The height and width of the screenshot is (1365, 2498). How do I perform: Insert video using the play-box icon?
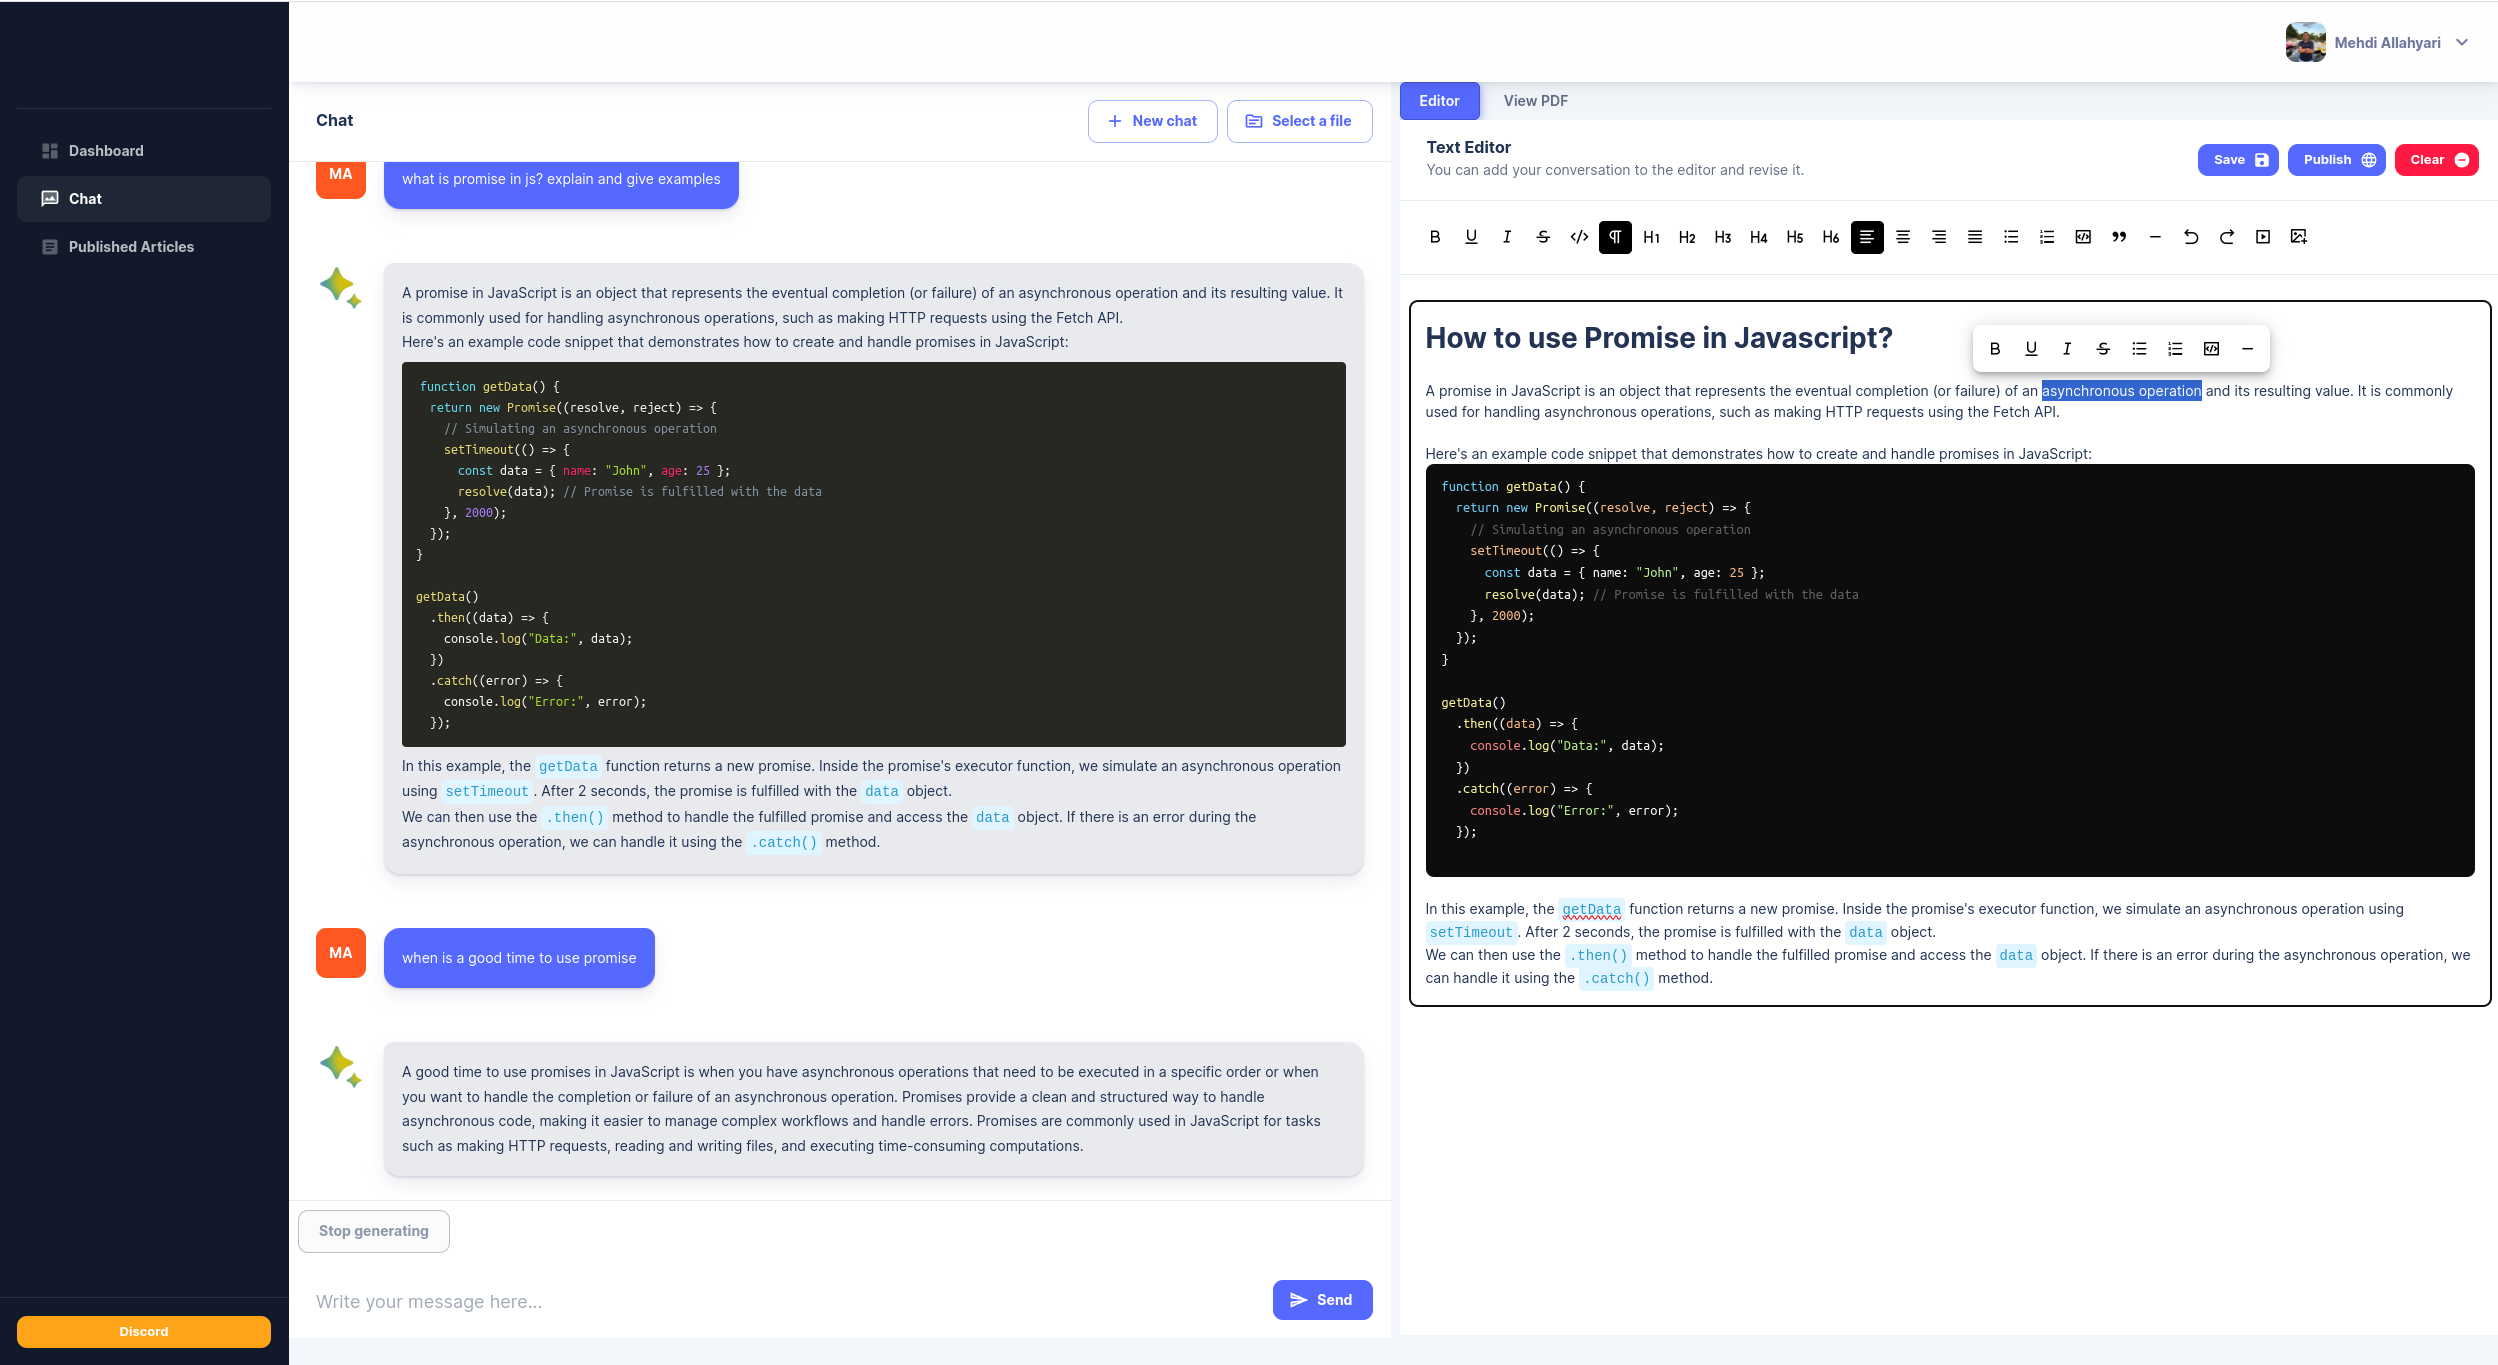[x=2263, y=237]
